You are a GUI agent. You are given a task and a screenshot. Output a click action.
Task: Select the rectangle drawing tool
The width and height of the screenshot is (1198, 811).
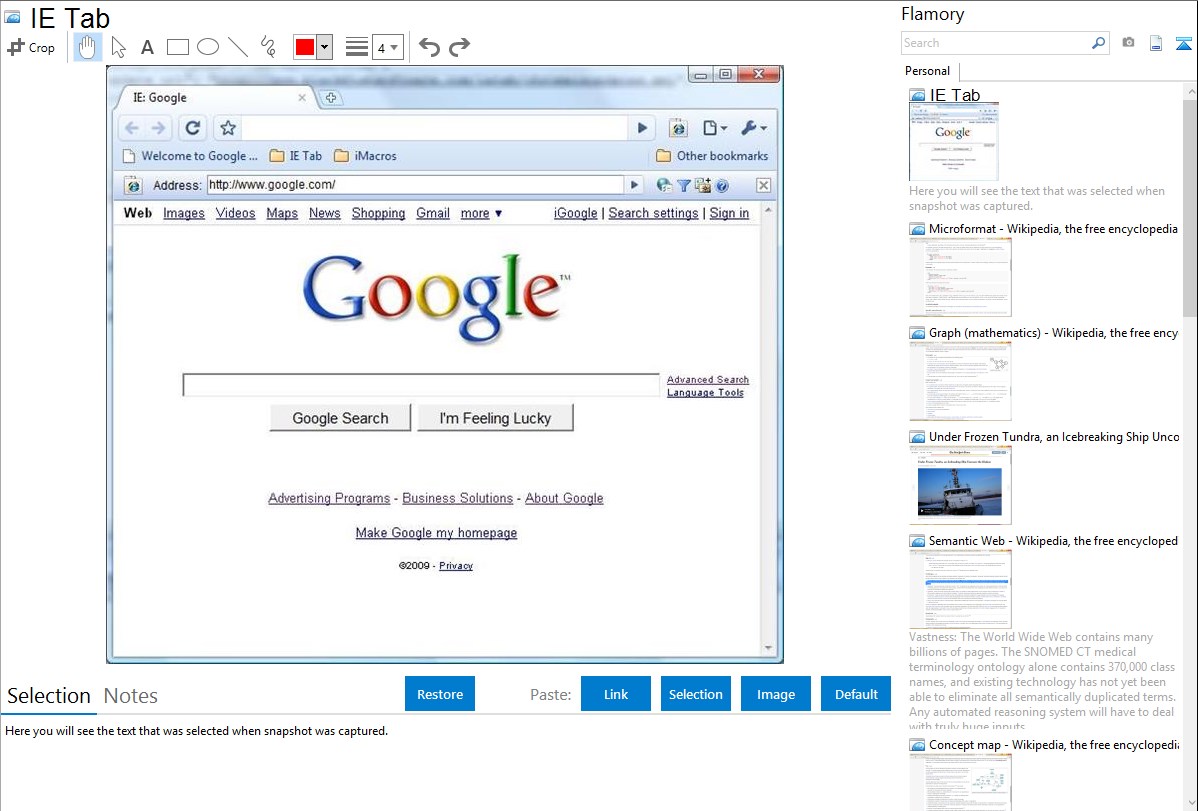[177, 47]
